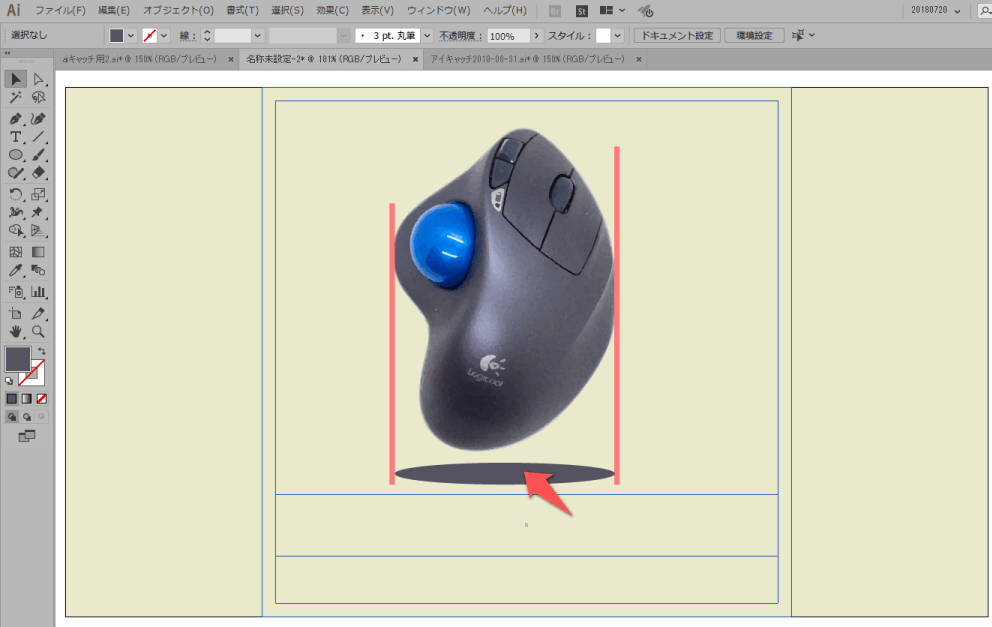Switch to aiキャッチ用2.ai document tab
Image resolution: width=992 pixels, height=627 pixels.
(139, 59)
